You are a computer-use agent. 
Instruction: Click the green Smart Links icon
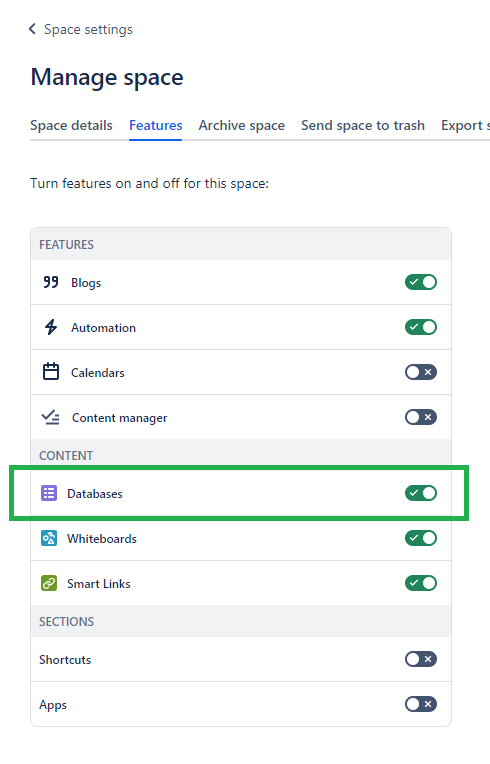pyautogui.click(x=49, y=583)
